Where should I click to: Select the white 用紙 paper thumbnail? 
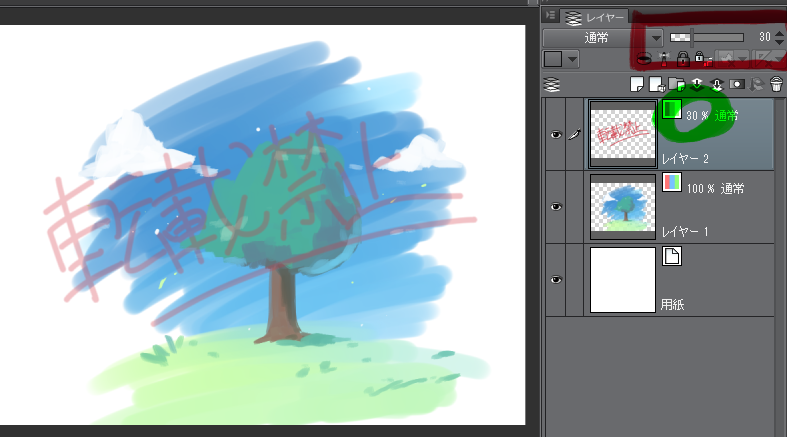pyautogui.click(x=623, y=279)
